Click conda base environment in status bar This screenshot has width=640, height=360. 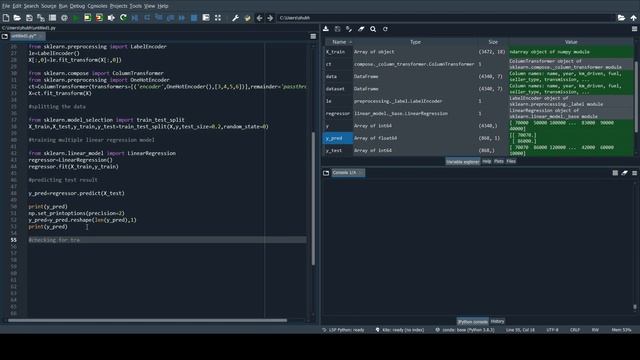click(465, 330)
